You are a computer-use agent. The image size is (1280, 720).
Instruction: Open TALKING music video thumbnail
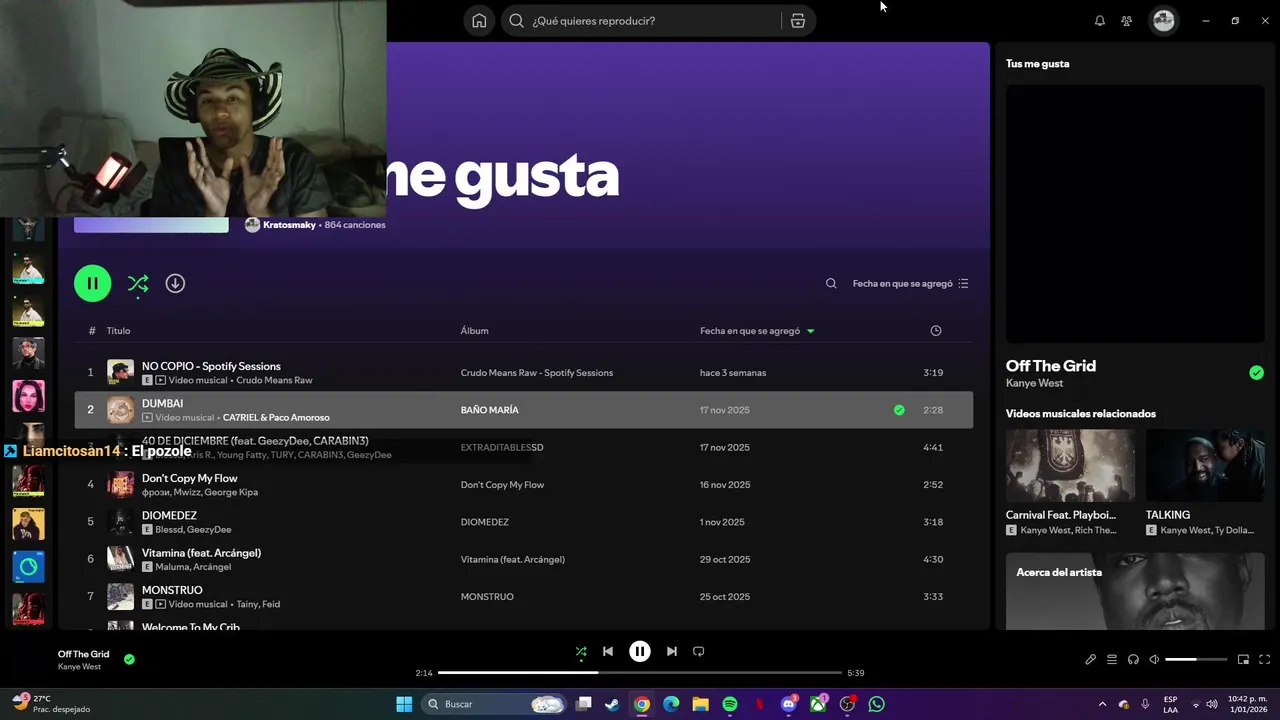pyautogui.click(x=1205, y=465)
